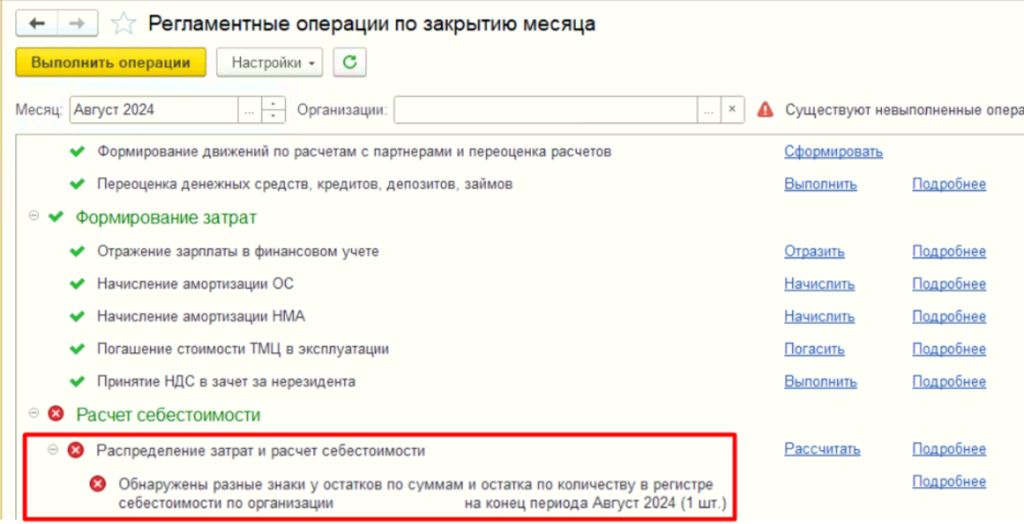The width and height of the screenshot is (1024, 524).
Task: Open the Настройки dropdown menu
Action: (269, 62)
